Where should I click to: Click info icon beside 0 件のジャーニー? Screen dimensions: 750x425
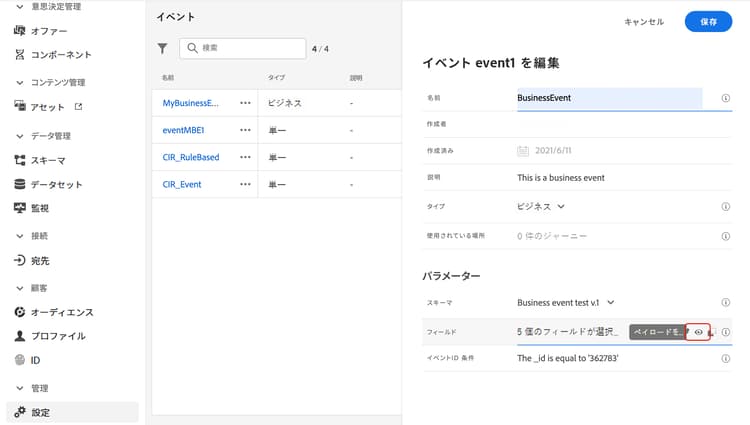pyautogui.click(x=726, y=236)
